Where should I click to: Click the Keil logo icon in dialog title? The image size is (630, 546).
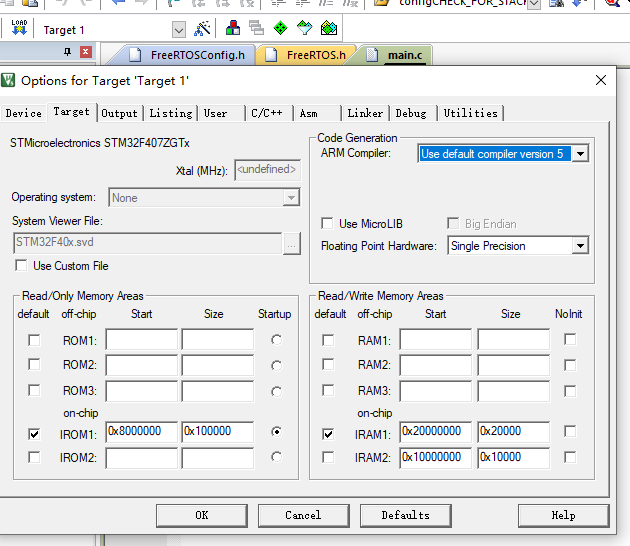[x=8, y=80]
